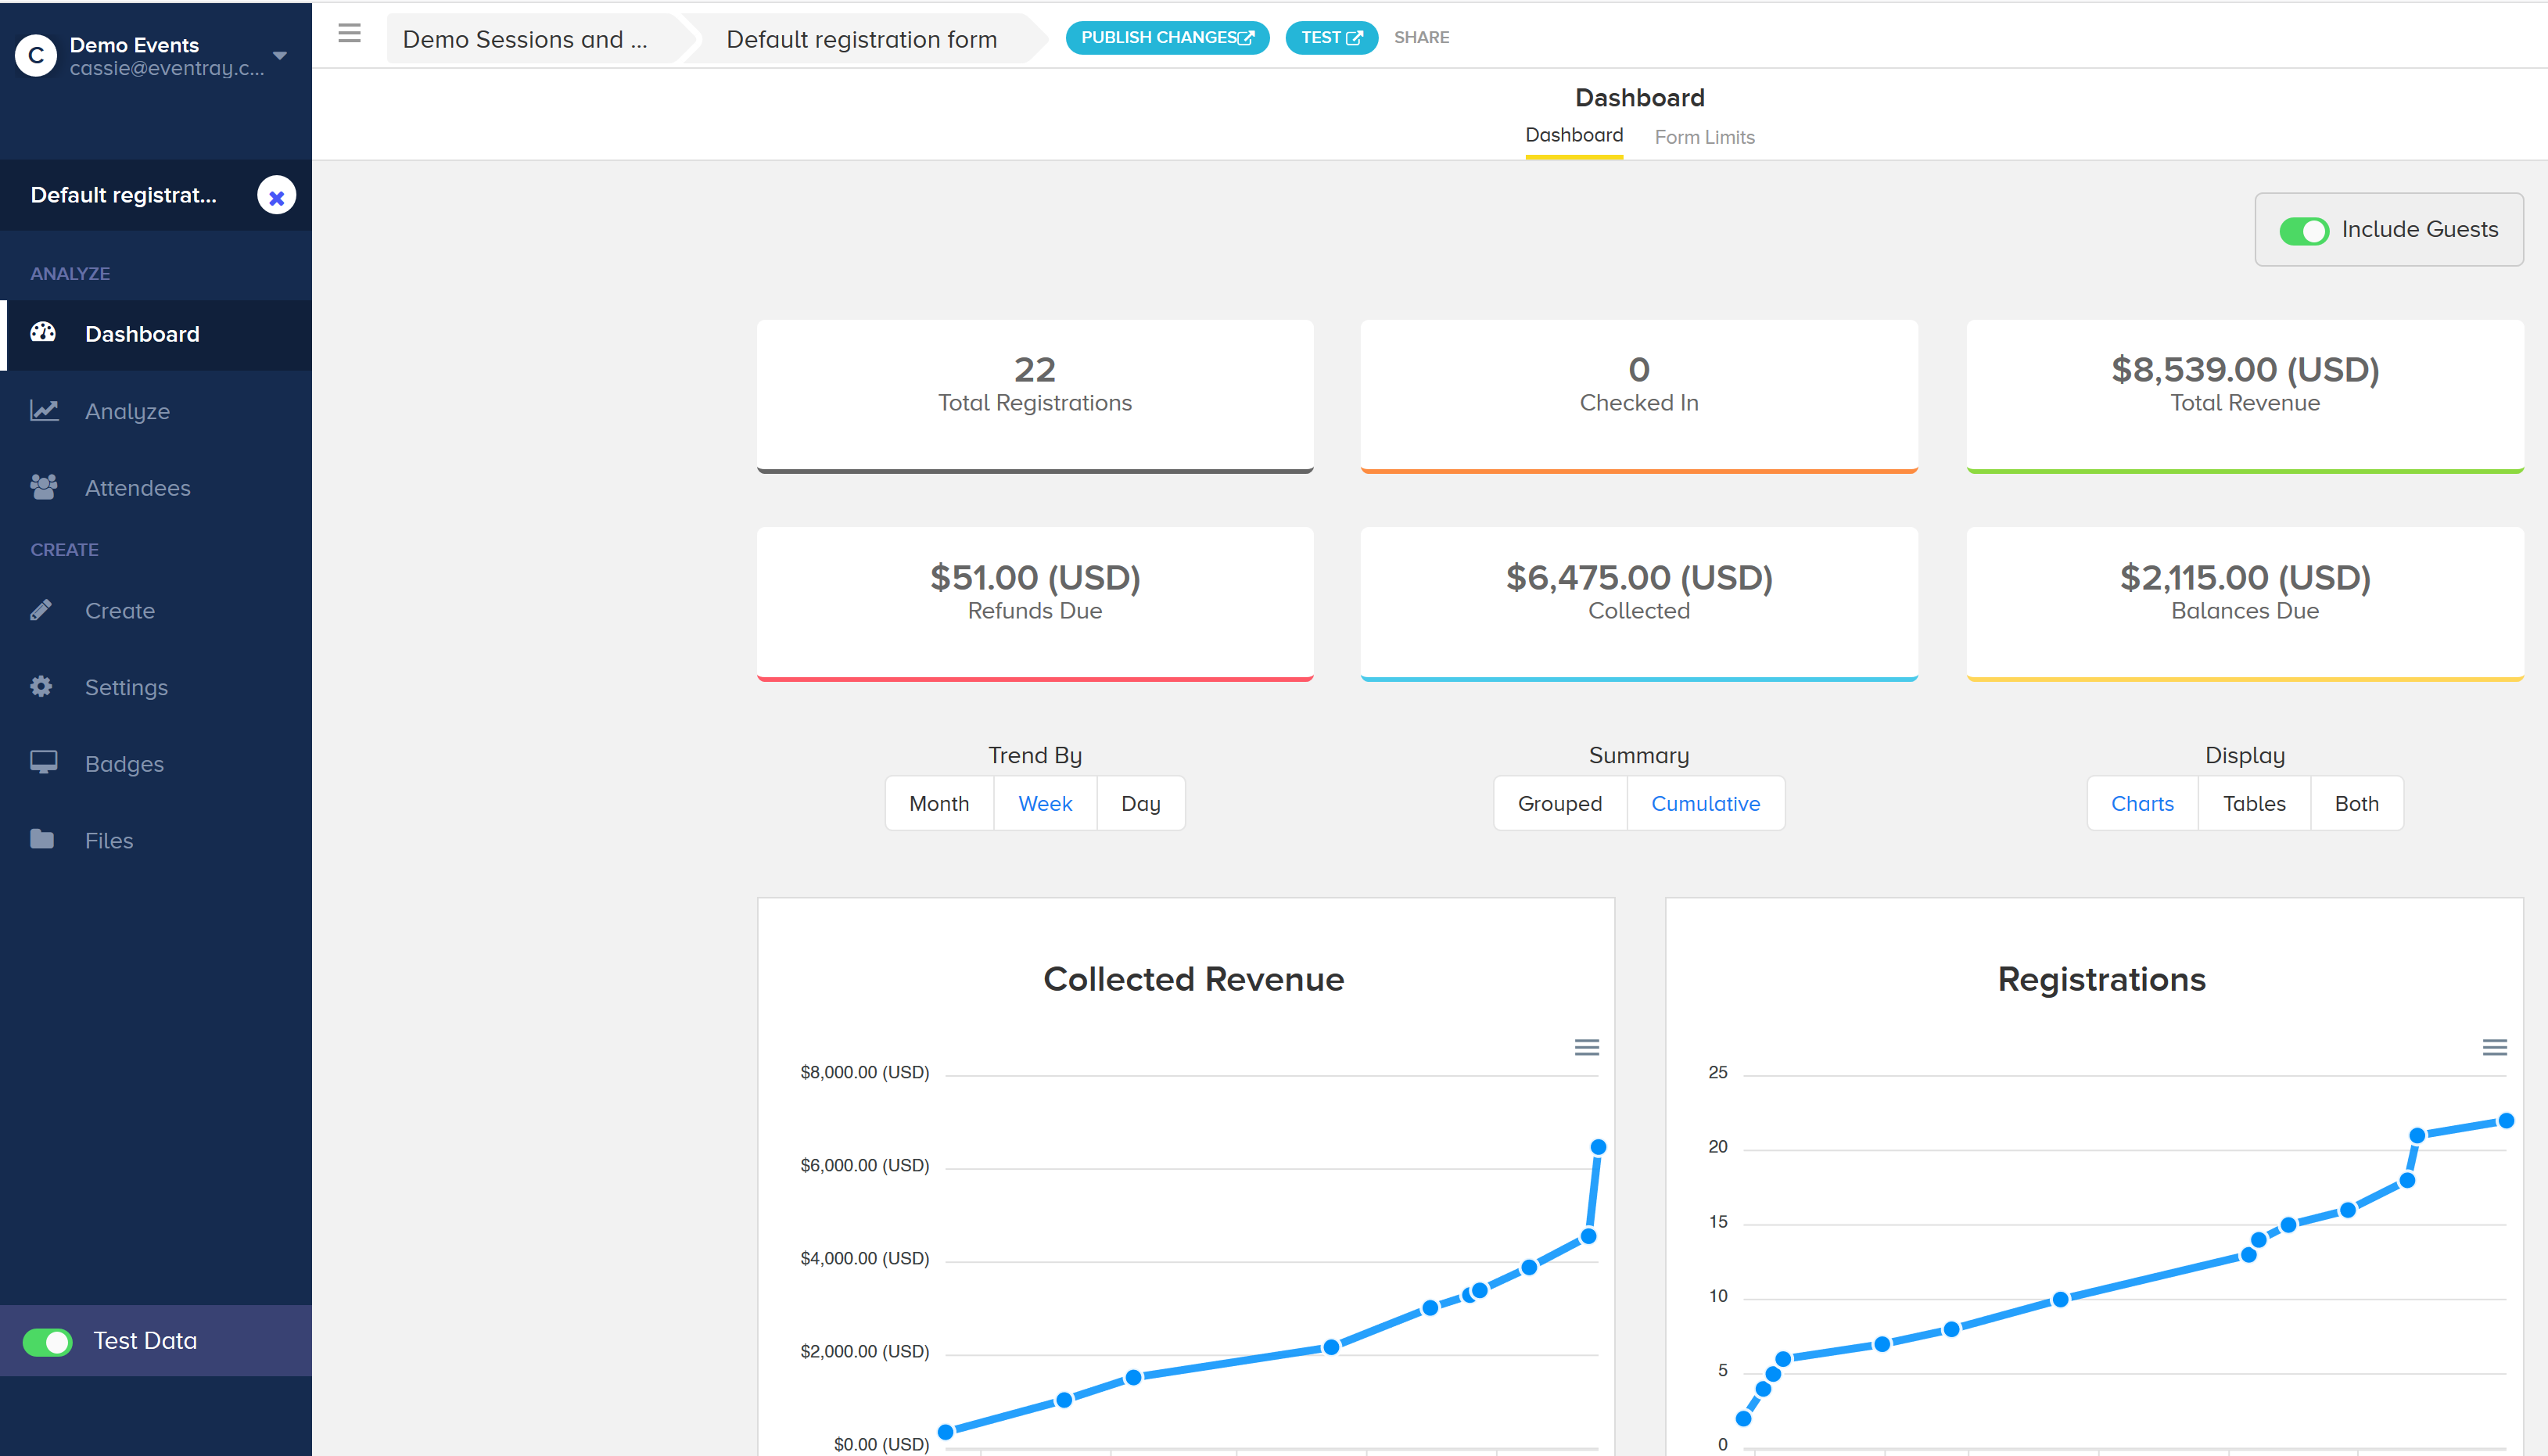
Task: Open the Collected Revenue chart menu
Action: click(x=1586, y=1048)
